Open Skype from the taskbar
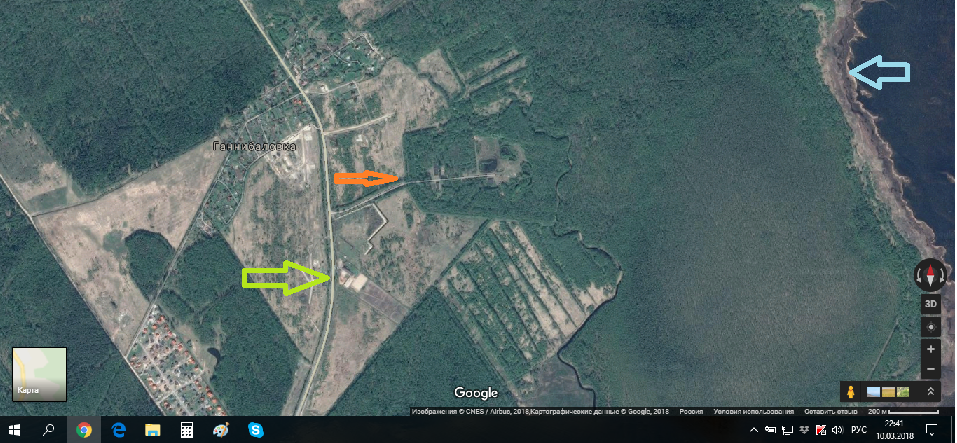 click(x=255, y=430)
